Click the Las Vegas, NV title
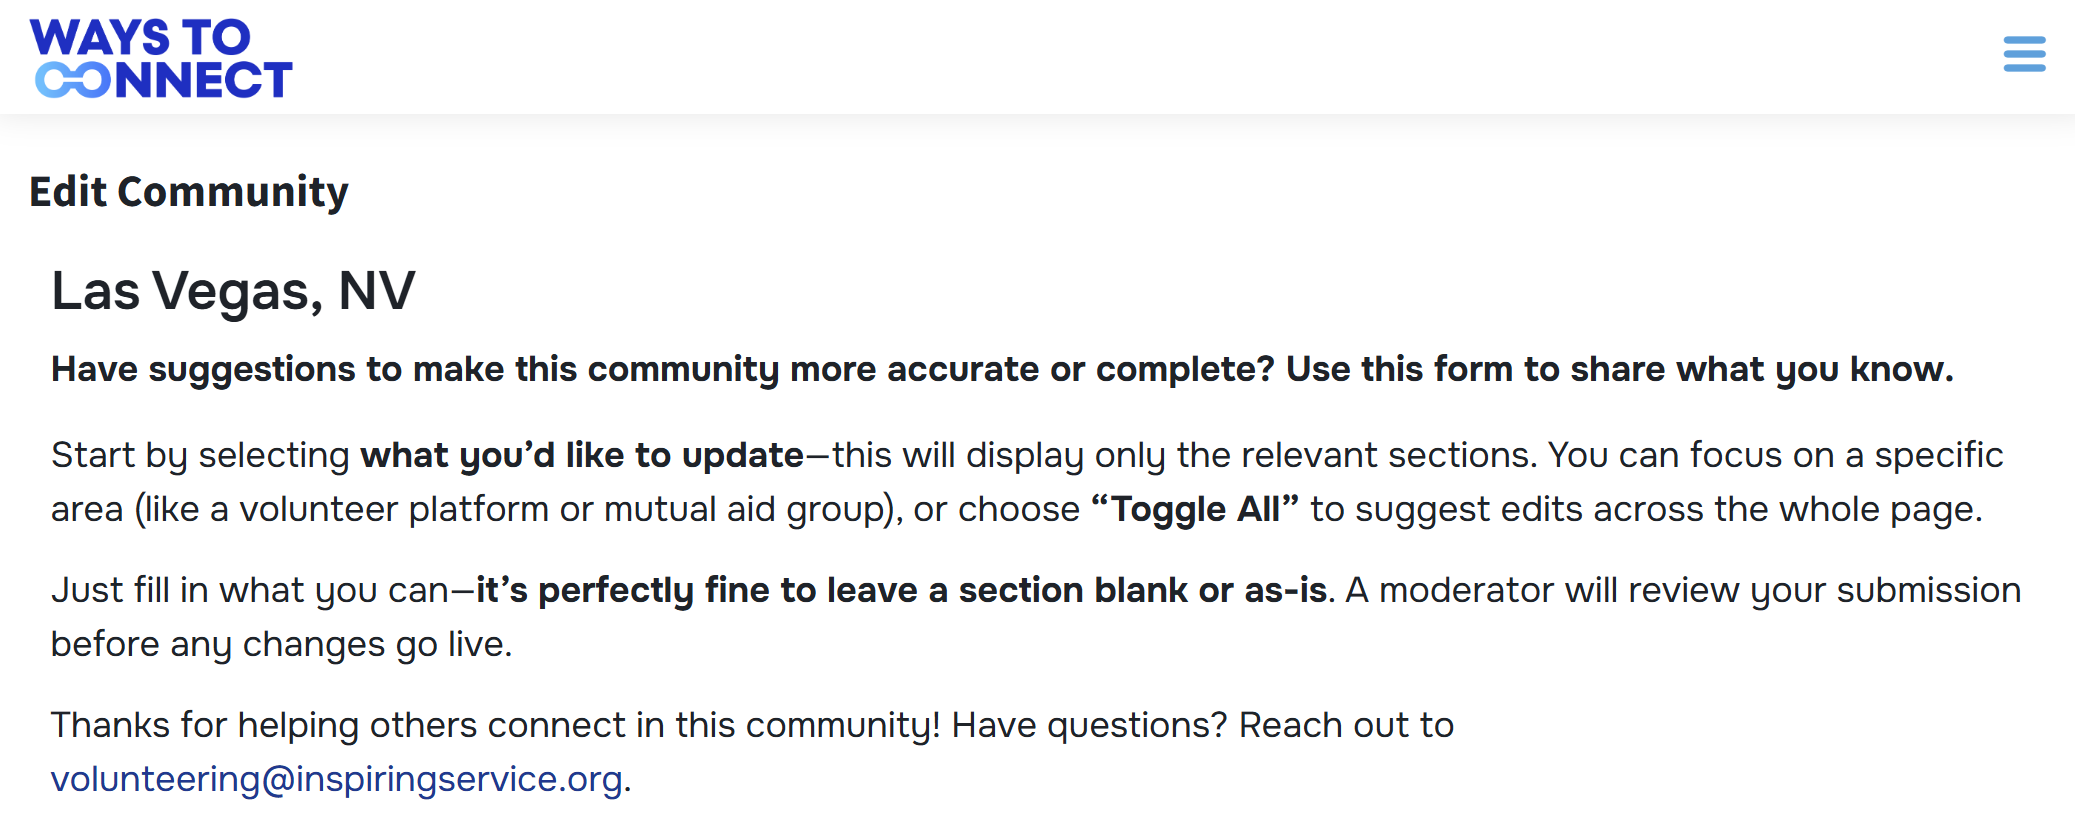2075x817 pixels. [x=233, y=291]
